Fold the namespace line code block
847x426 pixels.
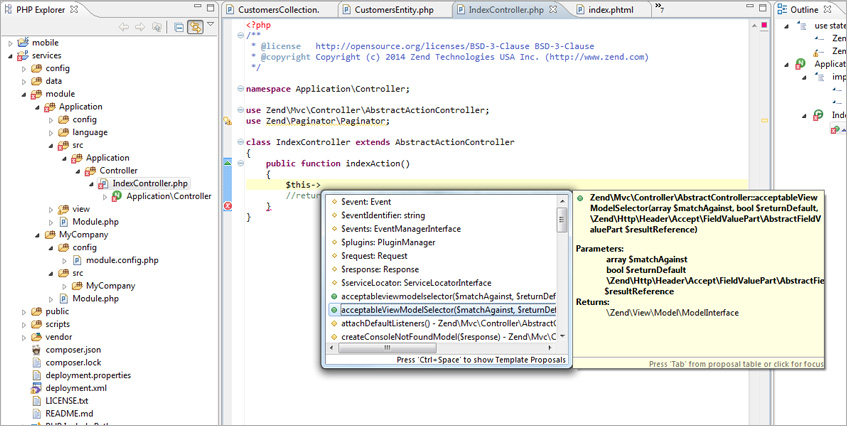pos(241,89)
